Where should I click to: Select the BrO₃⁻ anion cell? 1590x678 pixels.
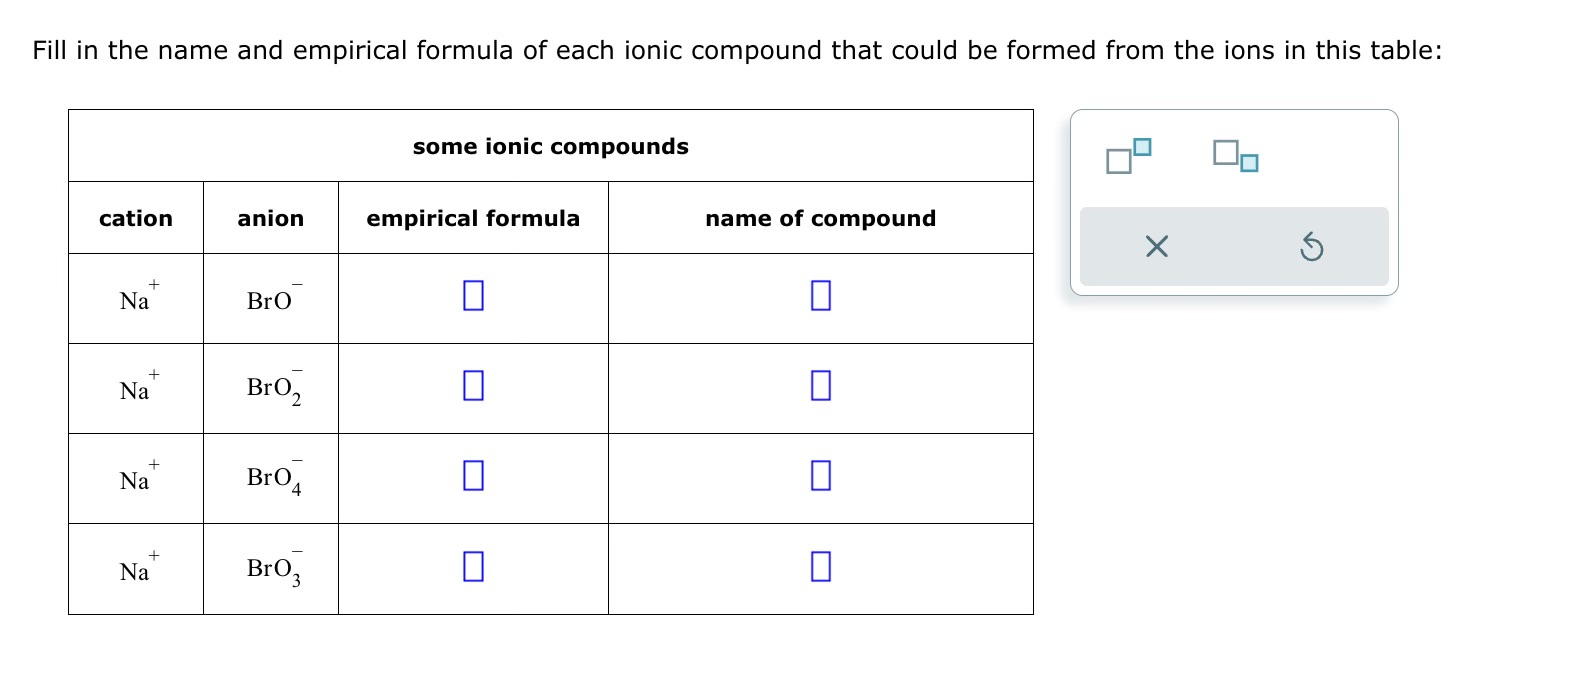pyautogui.click(x=270, y=567)
